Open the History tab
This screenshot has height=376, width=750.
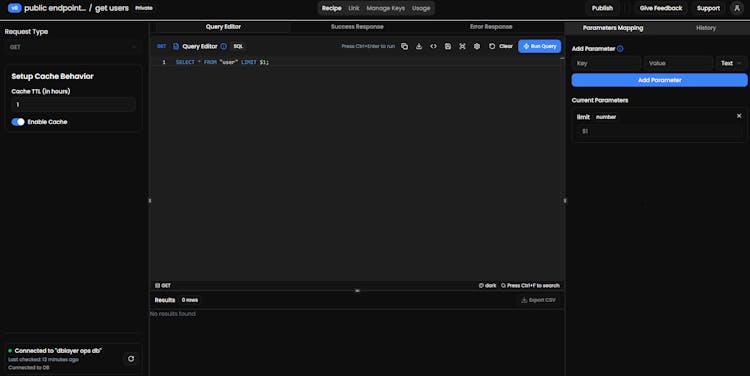tap(706, 28)
